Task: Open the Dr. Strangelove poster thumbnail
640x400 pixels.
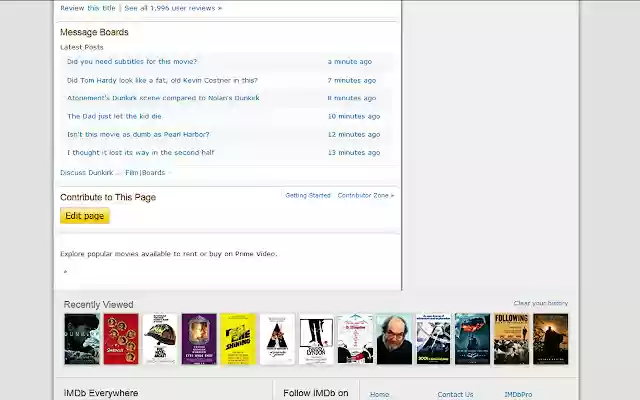Action: coord(355,339)
